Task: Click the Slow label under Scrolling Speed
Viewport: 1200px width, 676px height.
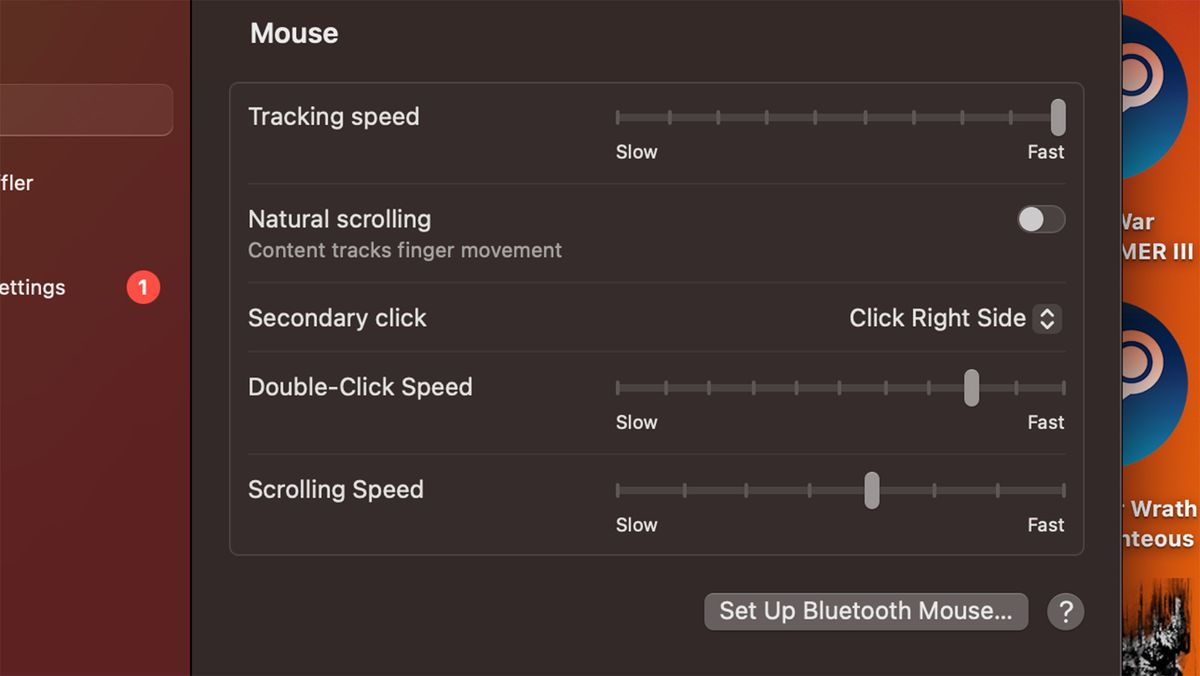Action: click(x=637, y=524)
